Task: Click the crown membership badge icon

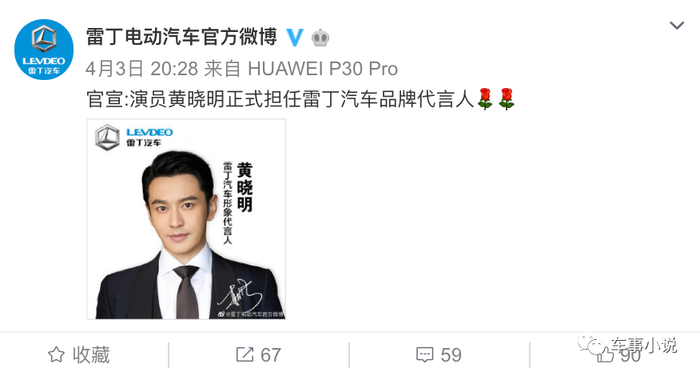Action: (320, 38)
